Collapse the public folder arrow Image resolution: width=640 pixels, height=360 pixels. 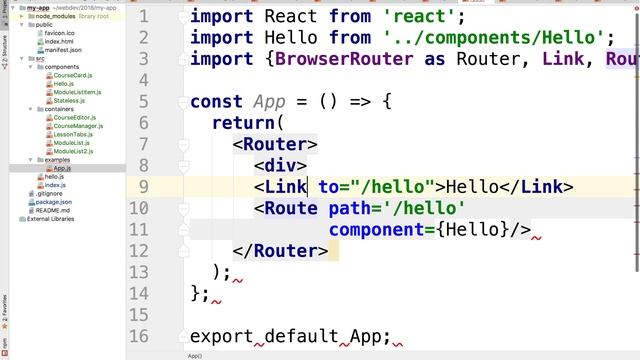pos(22,25)
